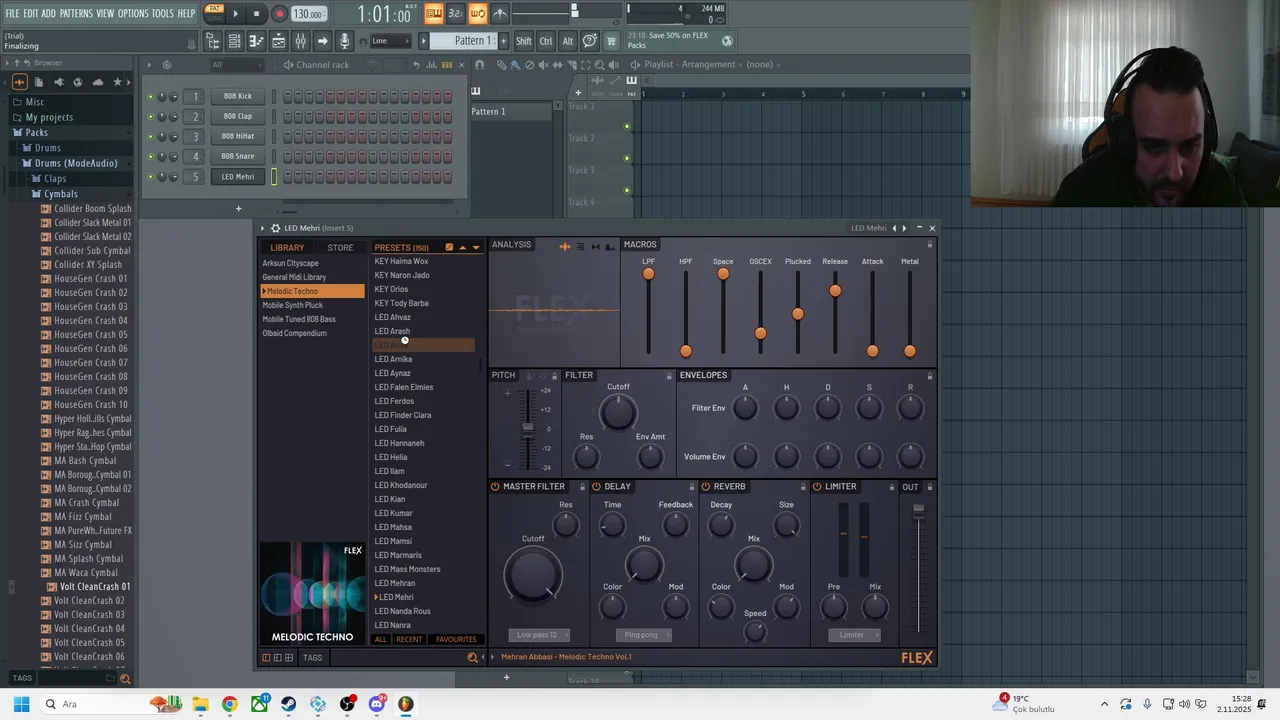Image resolution: width=1280 pixels, height=720 pixels.
Task: Go to previous preset arrow in FLEX title bar
Action: [894, 228]
